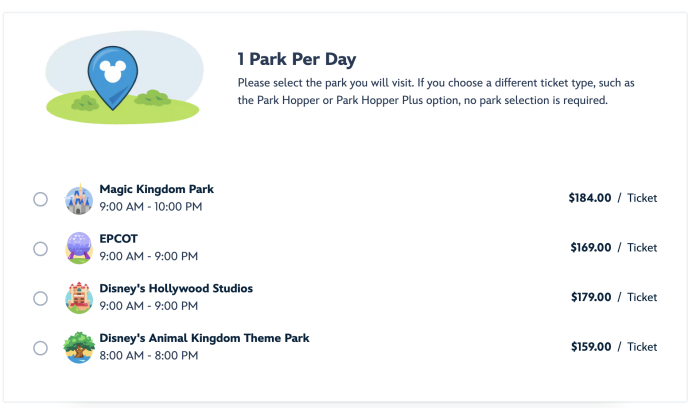Click the 8:00 AM - 8:00 PM hours
The width and height of the screenshot is (700, 408).
pyautogui.click(x=148, y=356)
